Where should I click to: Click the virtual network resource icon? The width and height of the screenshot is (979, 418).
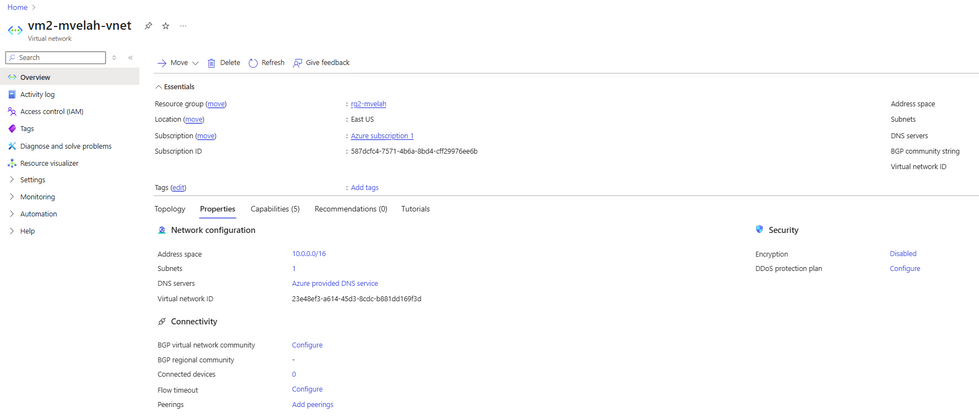pyautogui.click(x=15, y=29)
